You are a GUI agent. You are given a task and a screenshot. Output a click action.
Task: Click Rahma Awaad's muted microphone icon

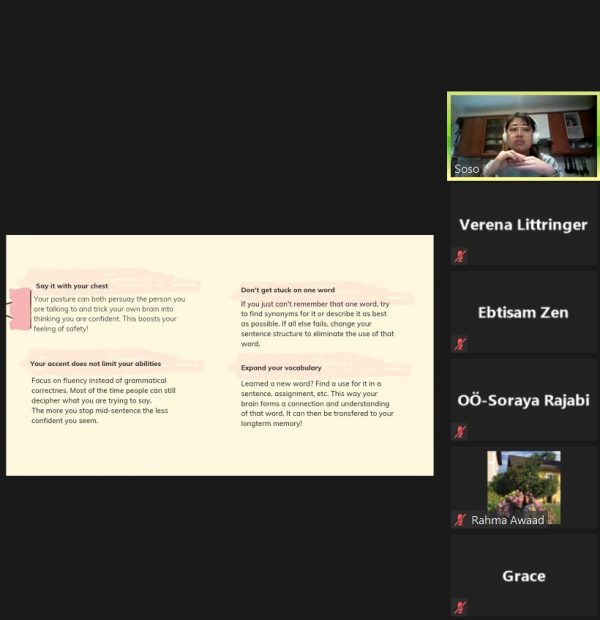(460, 520)
